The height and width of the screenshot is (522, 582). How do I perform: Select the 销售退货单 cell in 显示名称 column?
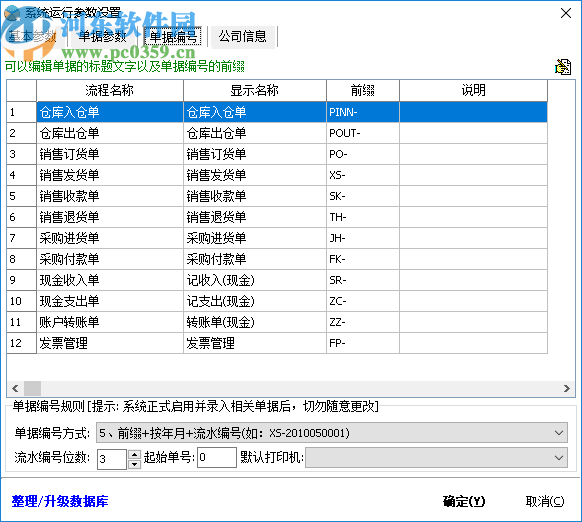[255, 217]
